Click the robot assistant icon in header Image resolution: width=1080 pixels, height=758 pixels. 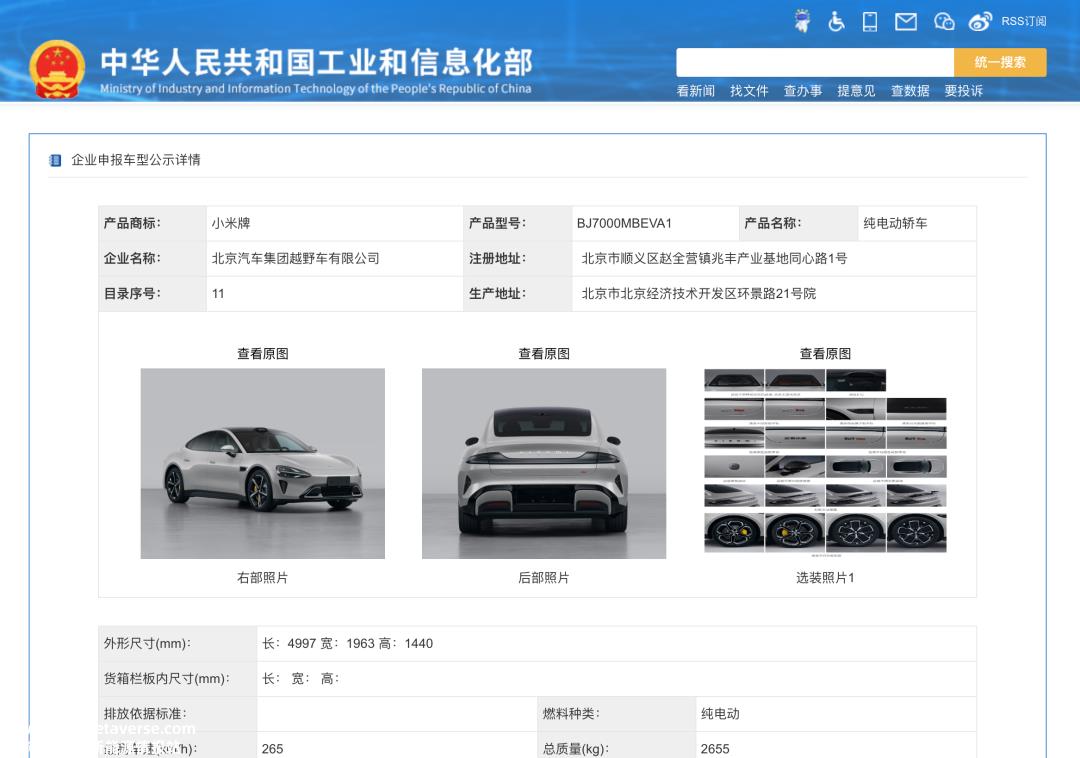[x=802, y=21]
